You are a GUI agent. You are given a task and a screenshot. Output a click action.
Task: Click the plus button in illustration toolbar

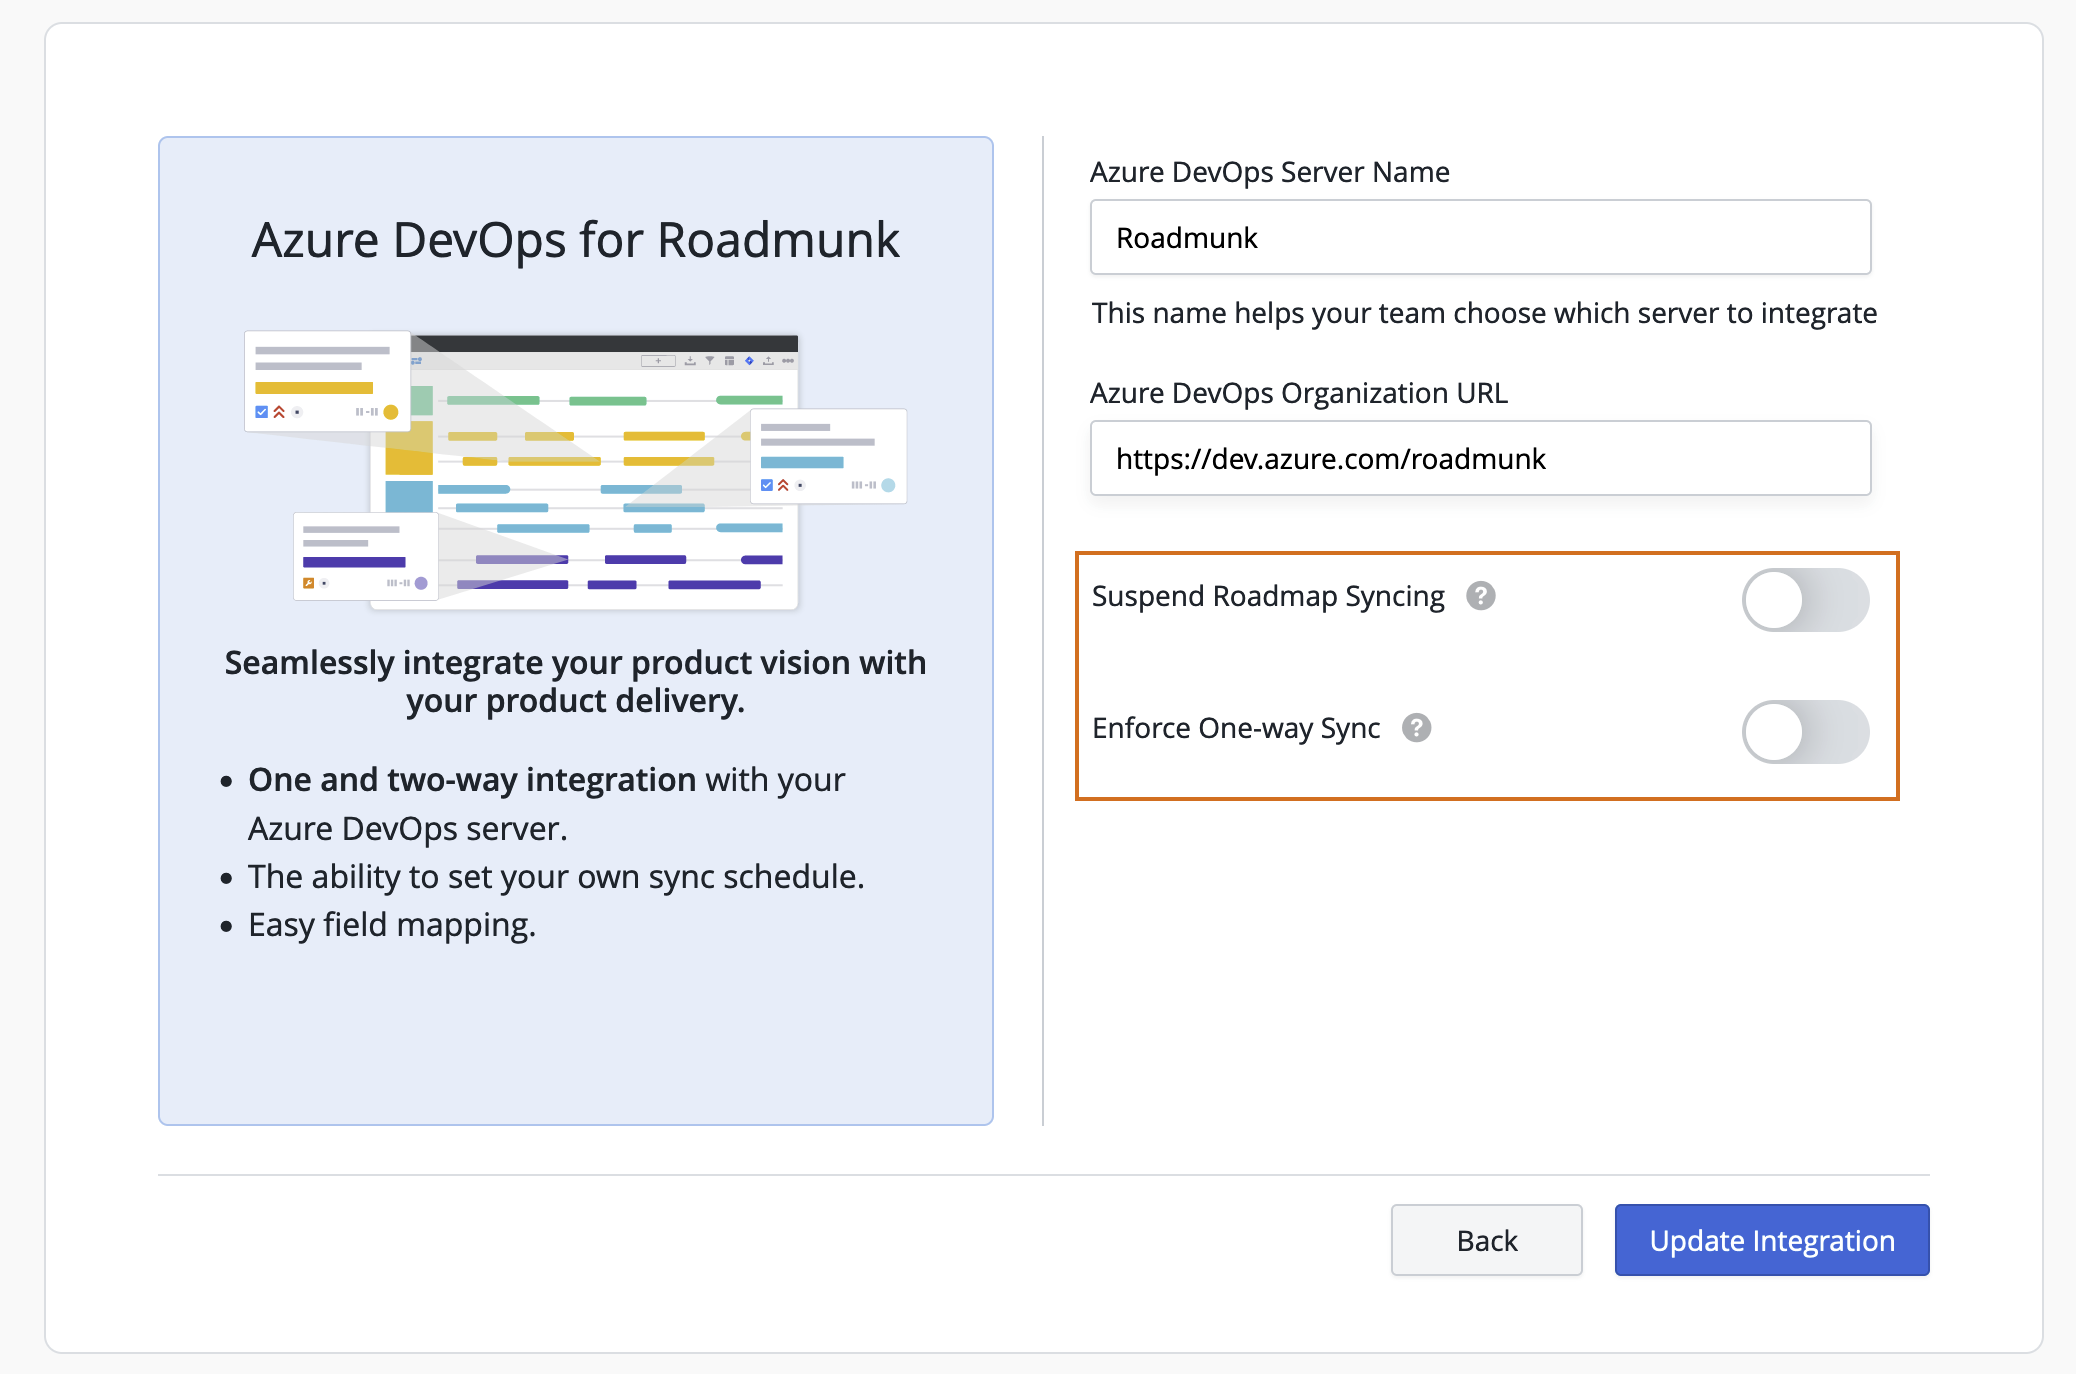tap(658, 361)
